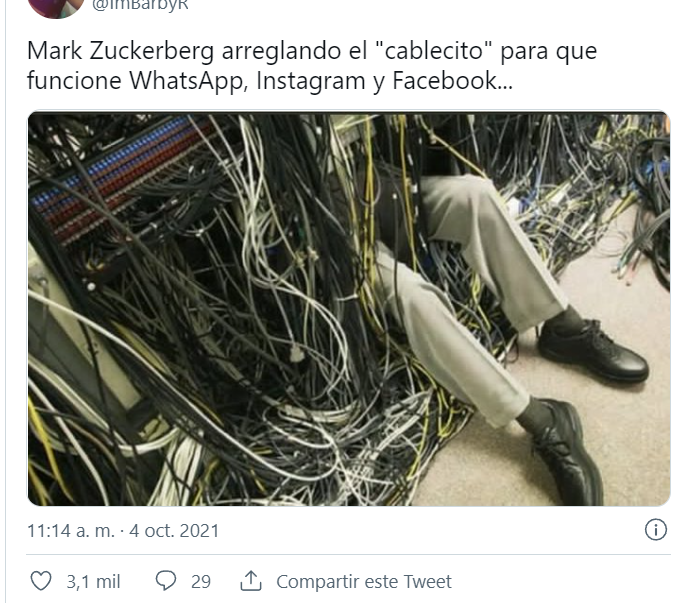Click the author's profile avatar
The width and height of the screenshot is (691, 603).
(x=56, y=7)
